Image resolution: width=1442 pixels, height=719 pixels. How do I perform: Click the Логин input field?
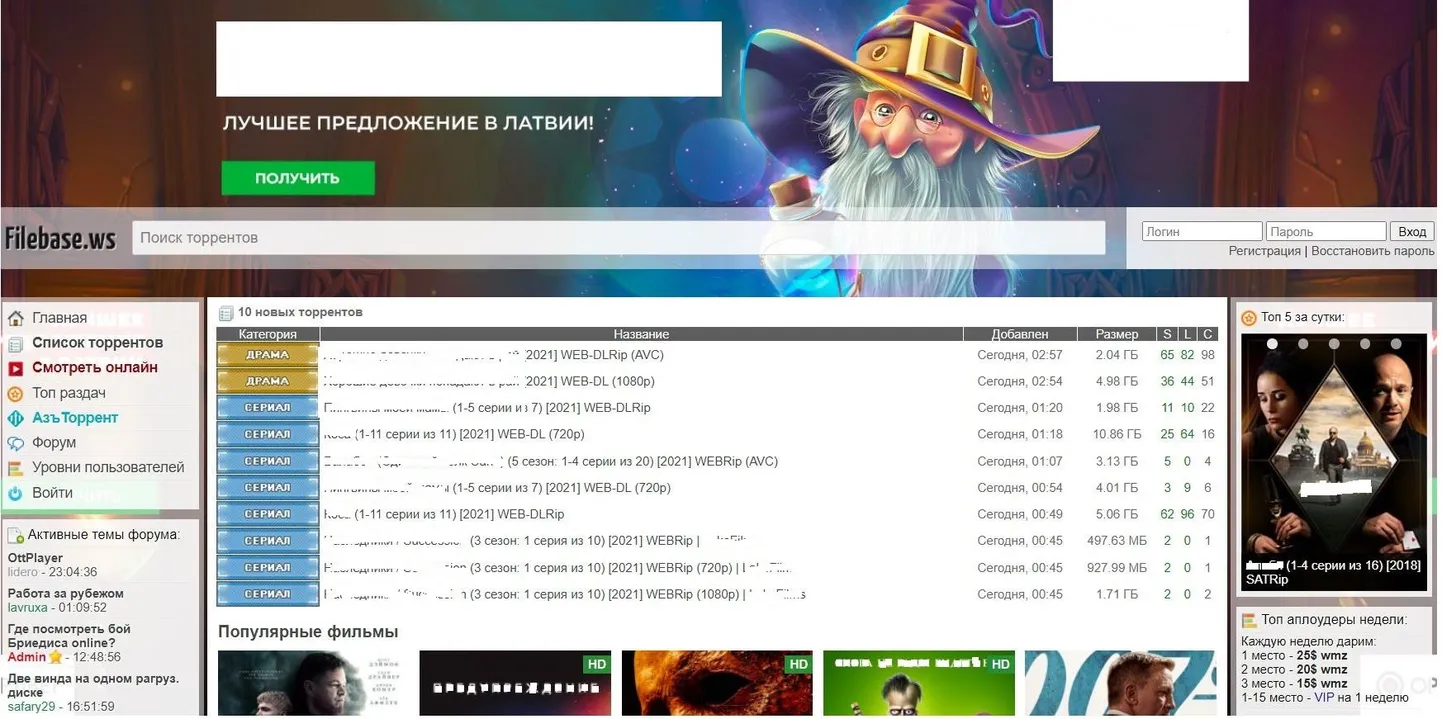coord(1202,232)
